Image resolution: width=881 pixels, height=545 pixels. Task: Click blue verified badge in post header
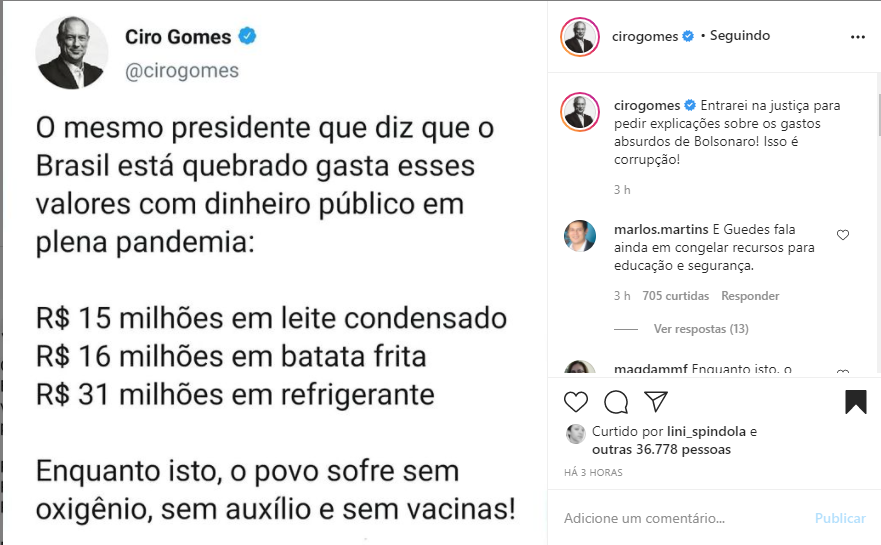[688, 36]
